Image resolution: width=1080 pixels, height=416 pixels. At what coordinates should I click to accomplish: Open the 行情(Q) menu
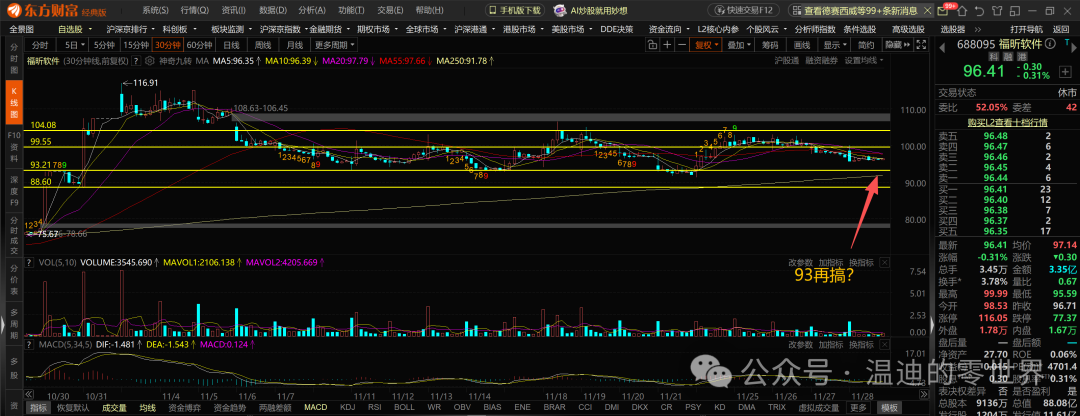pos(195,10)
